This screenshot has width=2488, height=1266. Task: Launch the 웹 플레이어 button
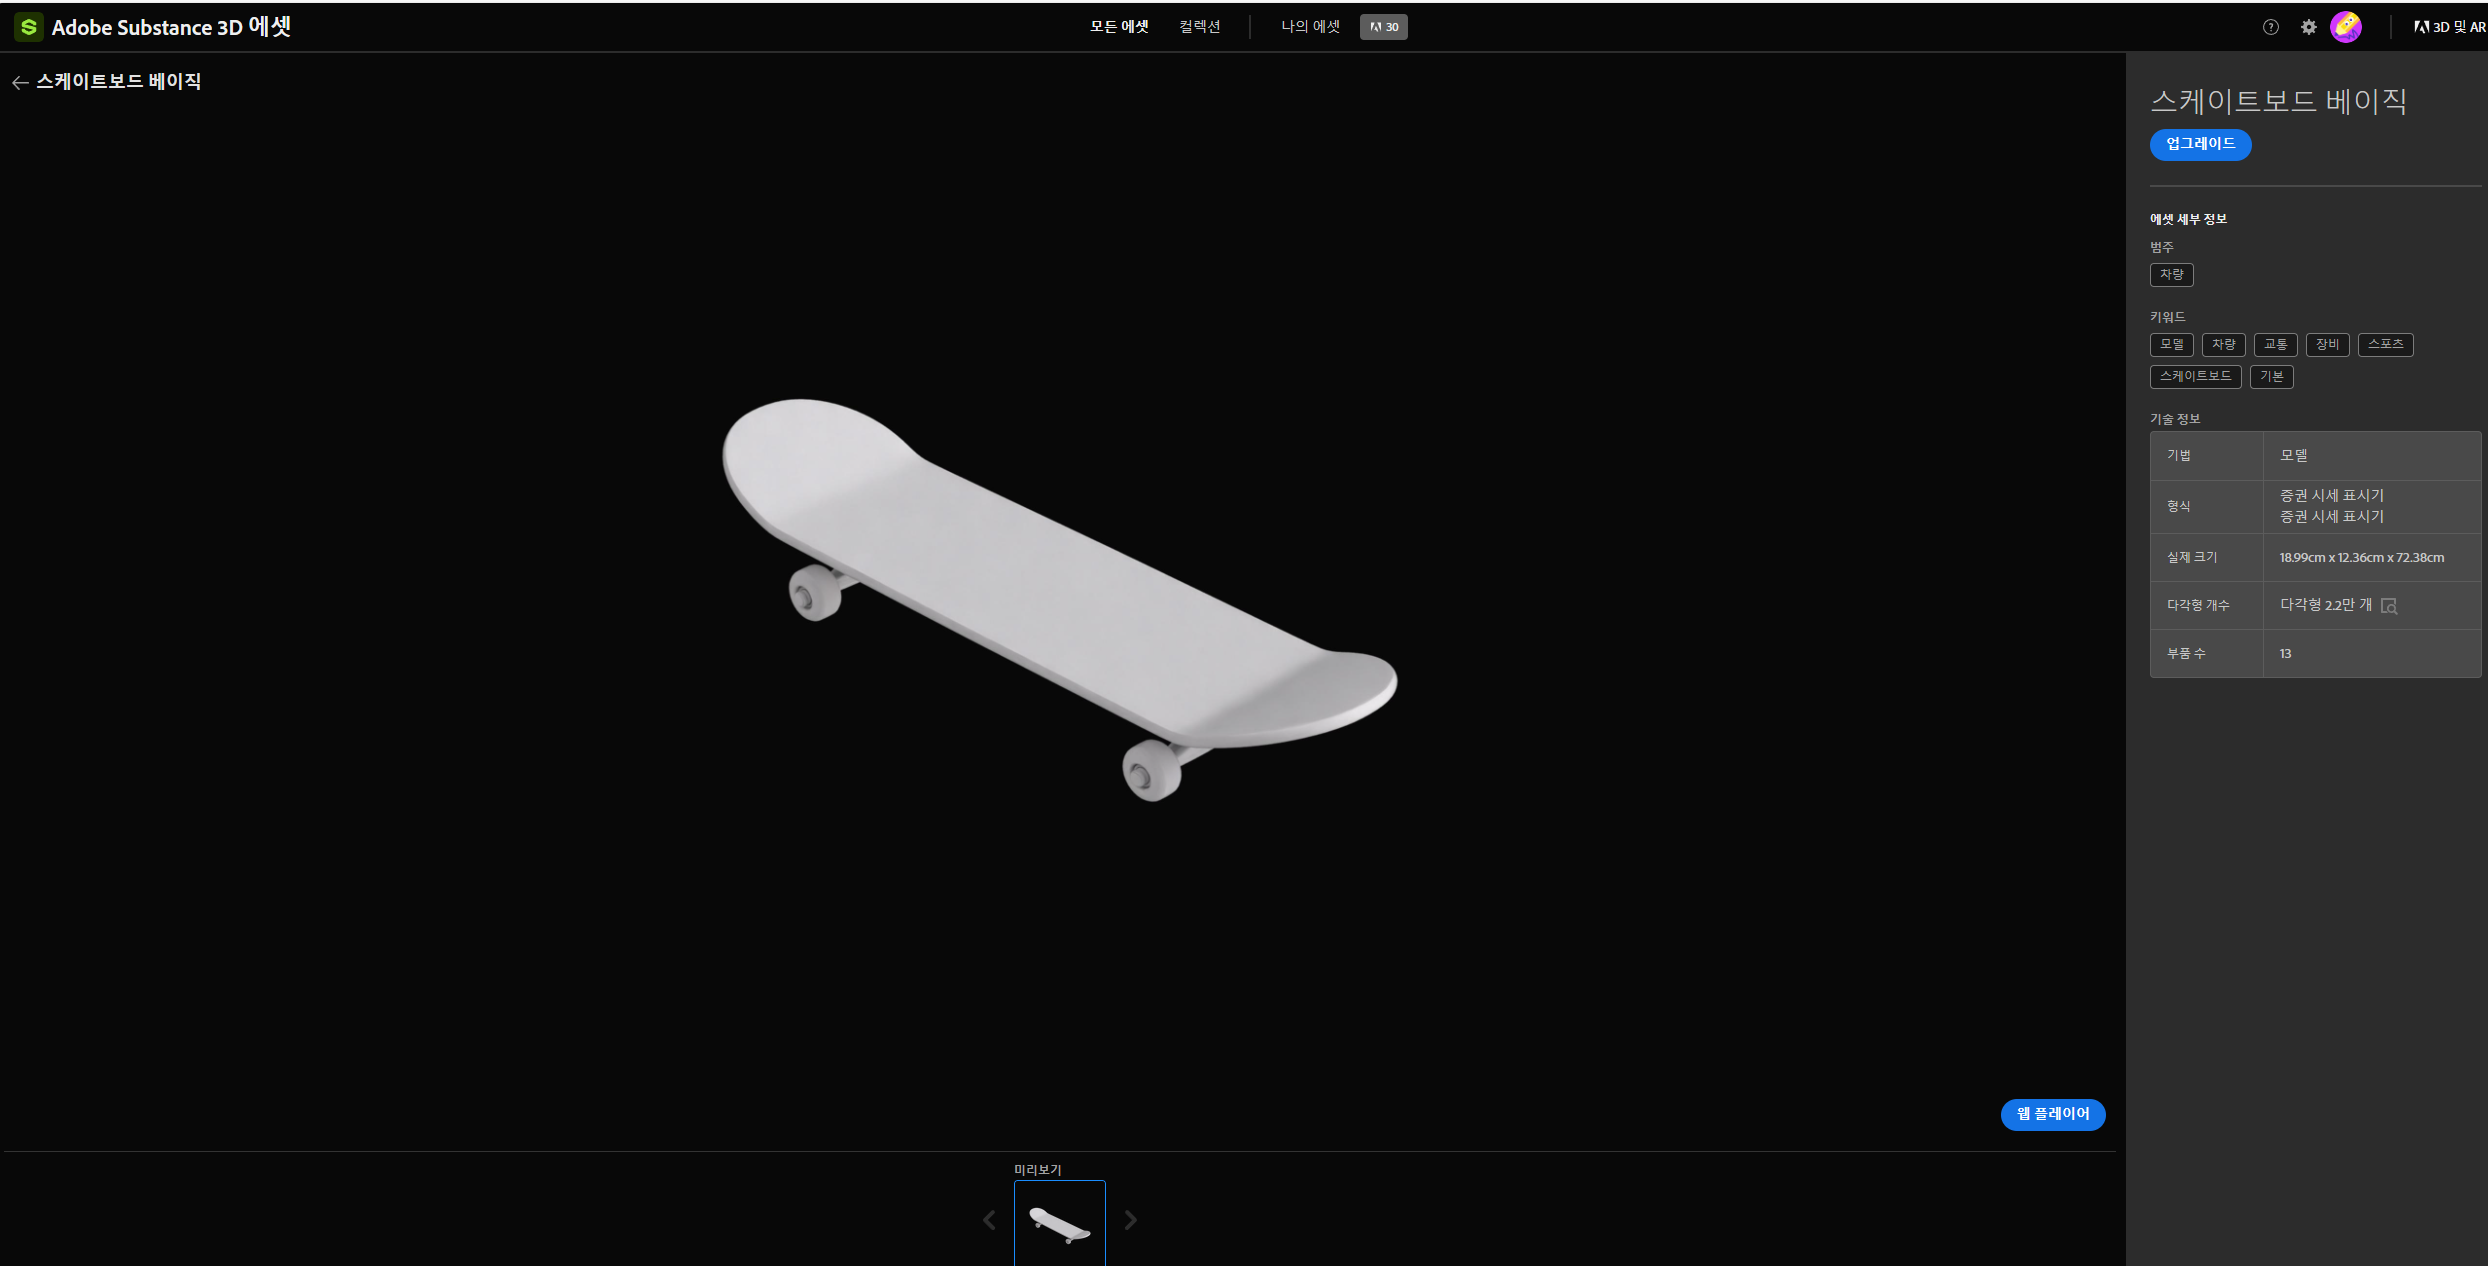click(2052, 1114)
